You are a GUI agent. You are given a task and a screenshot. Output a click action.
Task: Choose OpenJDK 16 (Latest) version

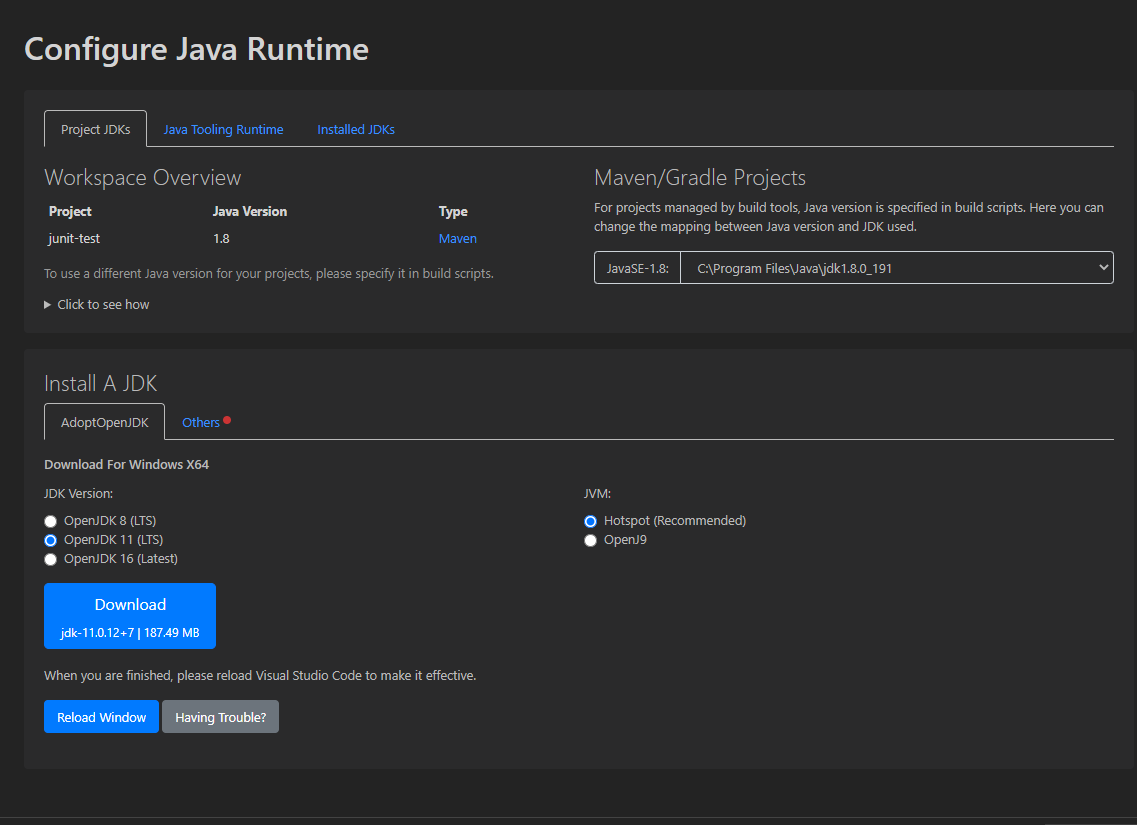[x=50, y=559]
